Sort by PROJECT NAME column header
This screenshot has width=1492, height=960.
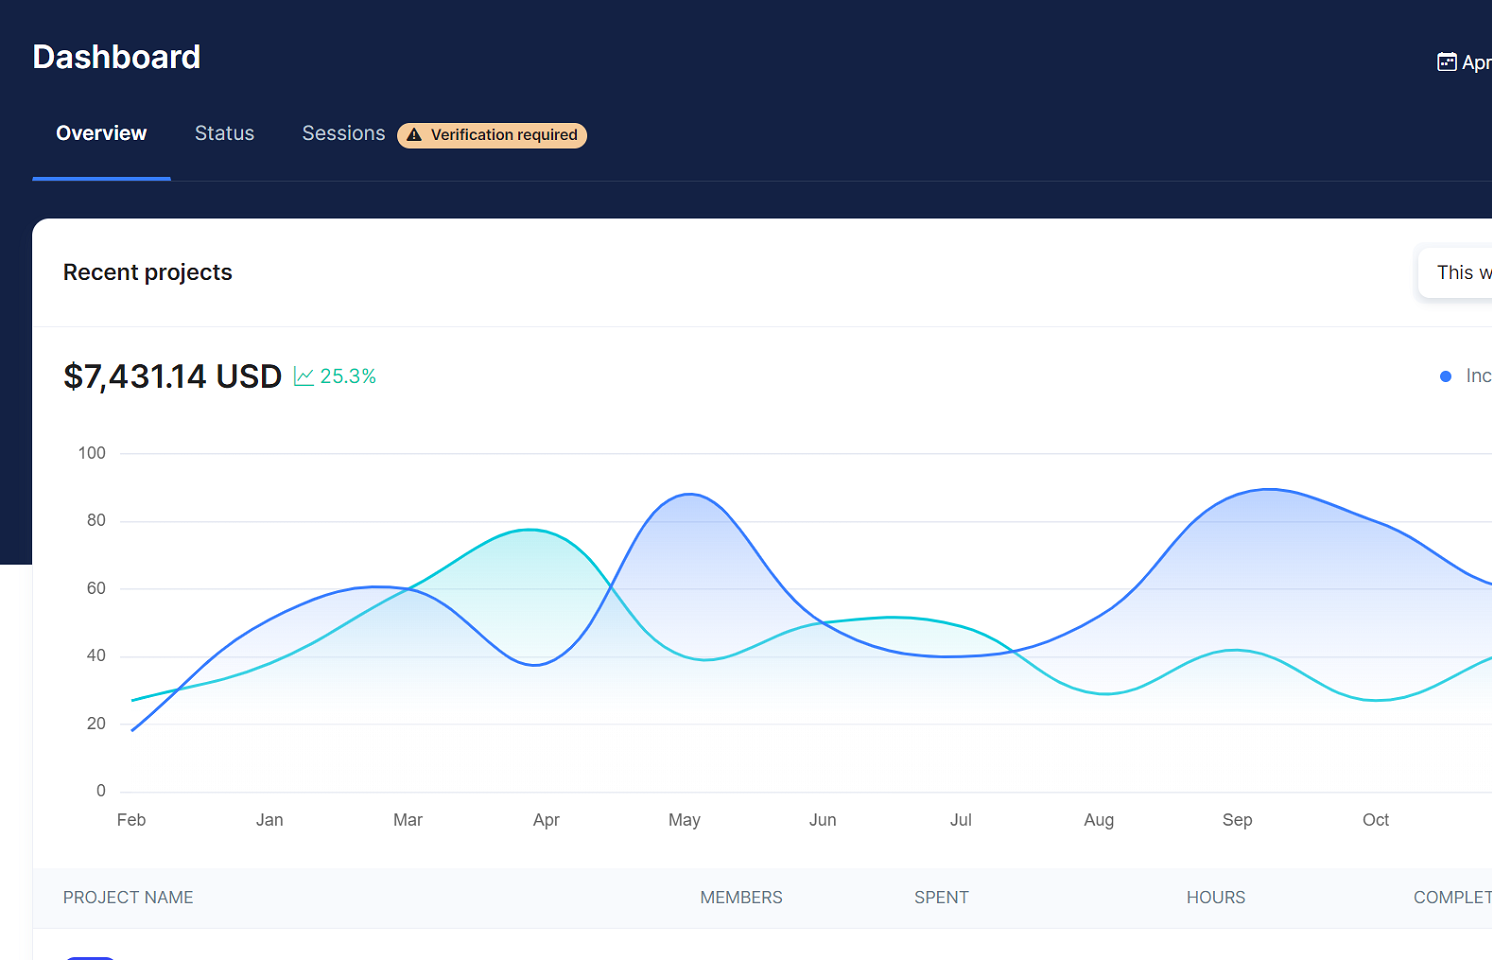[x=128, y=898]
